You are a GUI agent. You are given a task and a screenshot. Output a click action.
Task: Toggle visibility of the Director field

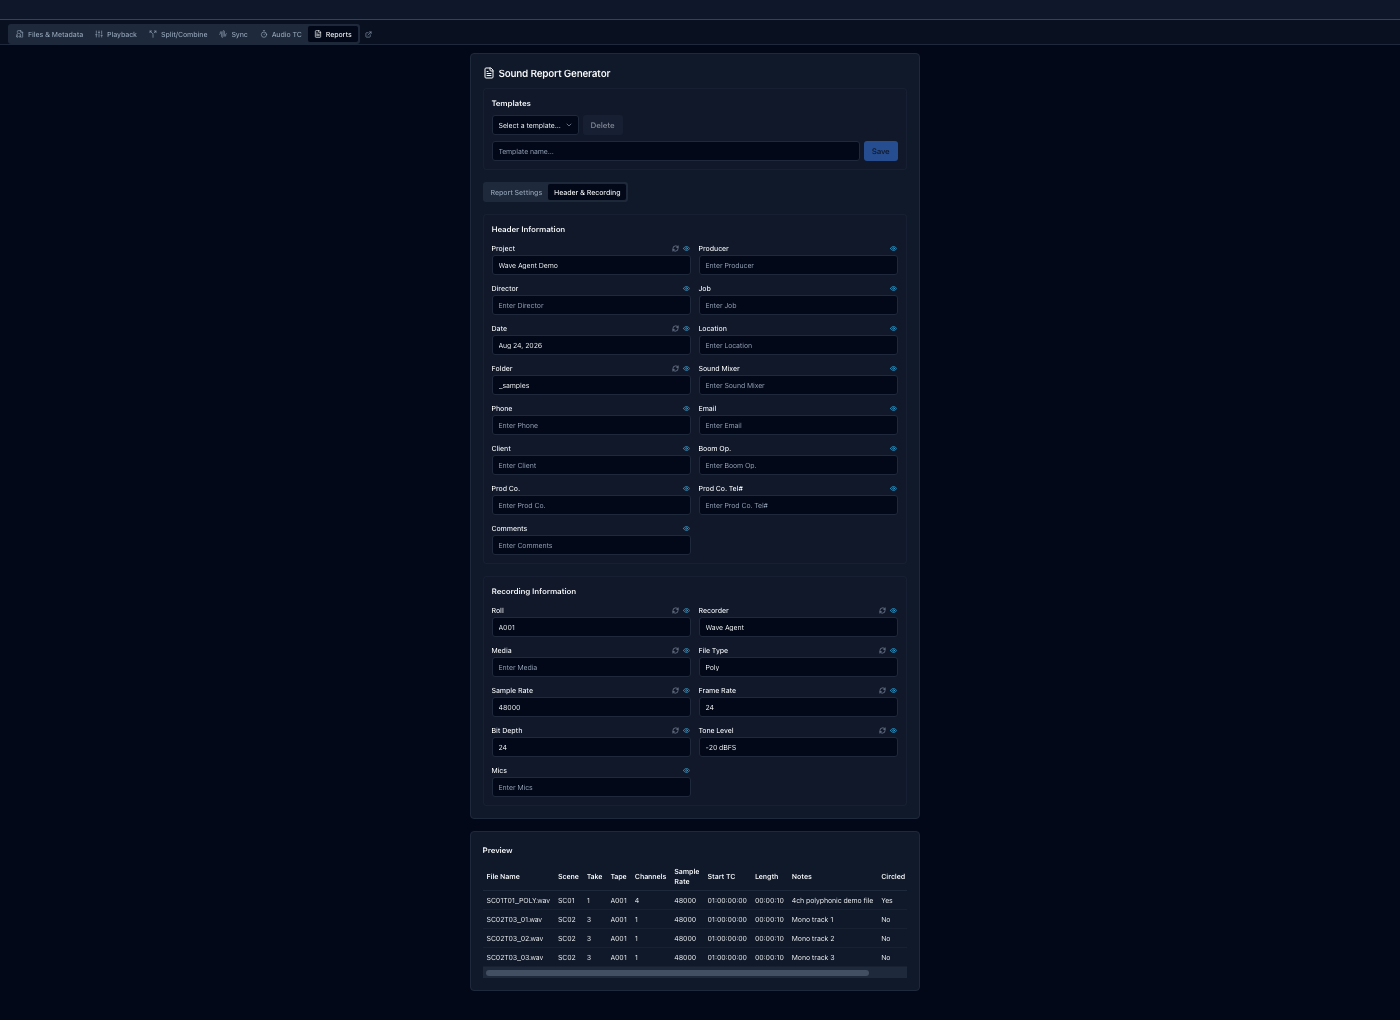tap(686, 288)
